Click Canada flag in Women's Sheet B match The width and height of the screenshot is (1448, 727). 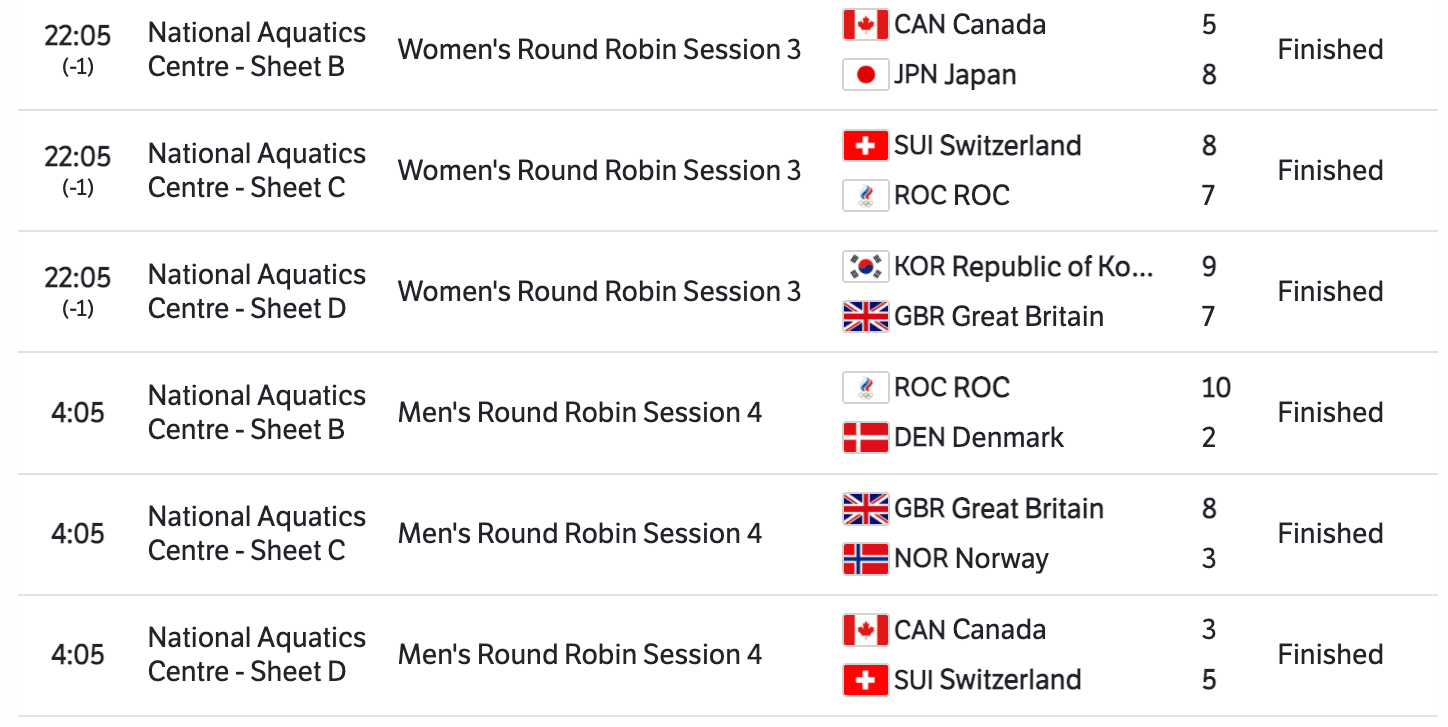pyautogui.click(x=865, y=25)
